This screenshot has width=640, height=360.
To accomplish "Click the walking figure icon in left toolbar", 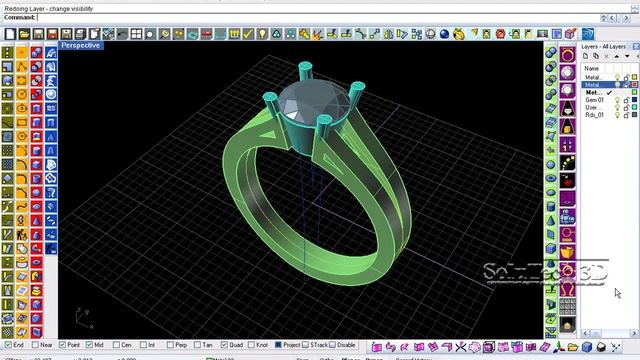I will click(x=22, y=235).
